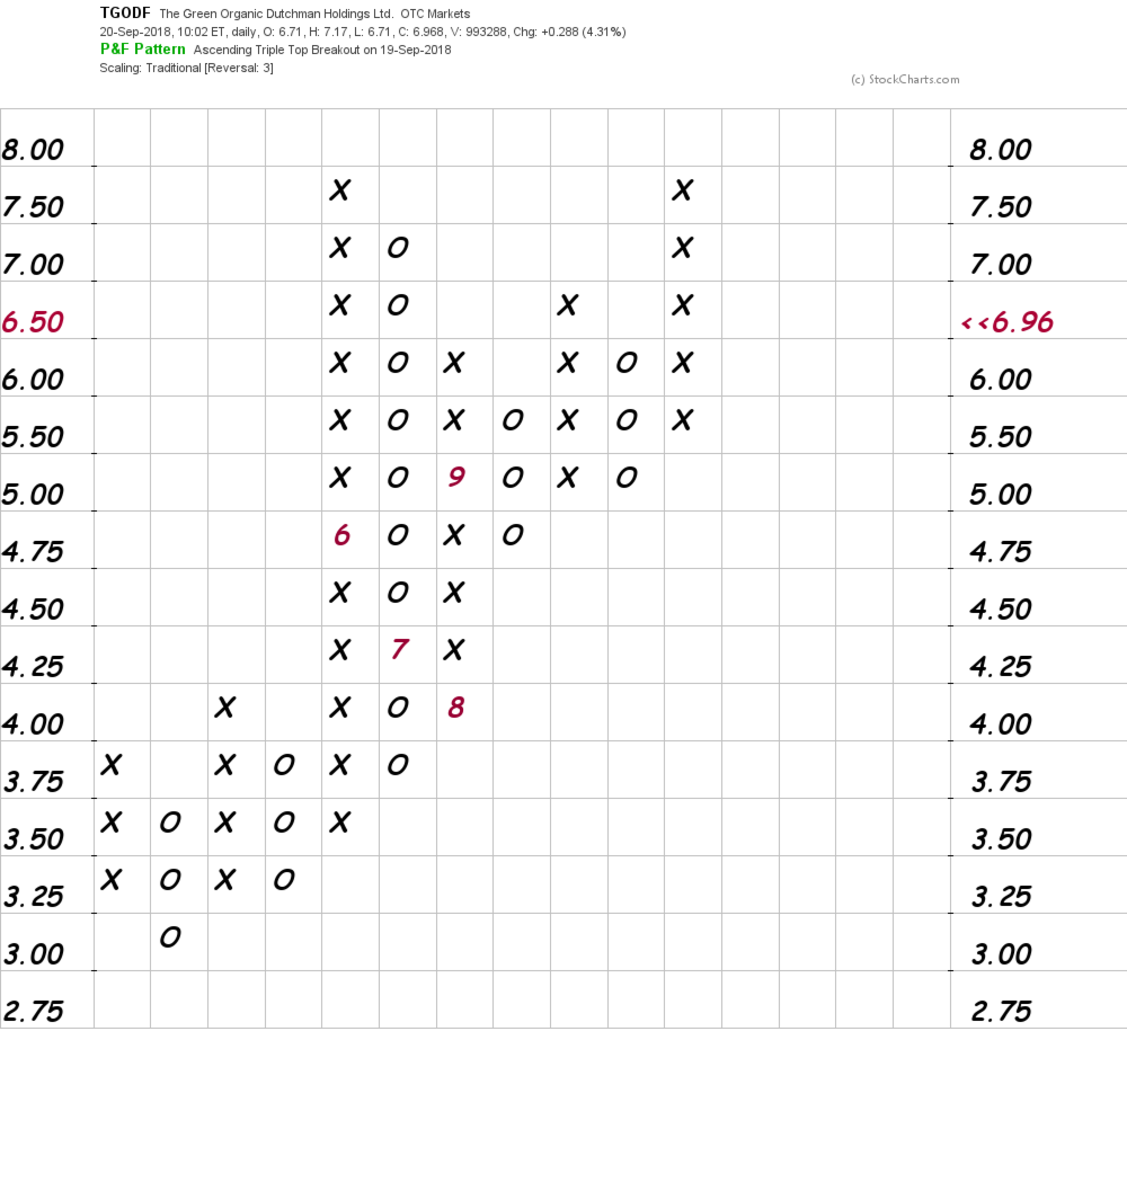Click the Scaling: Traditional reversal text
Screen dimensions: 1127x1200
186,68
